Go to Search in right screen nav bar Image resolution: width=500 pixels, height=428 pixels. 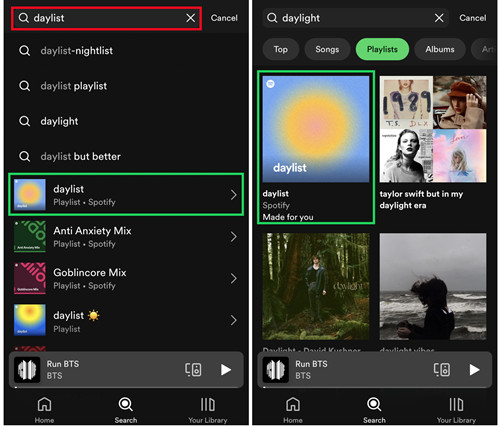(x=374, y=410)
